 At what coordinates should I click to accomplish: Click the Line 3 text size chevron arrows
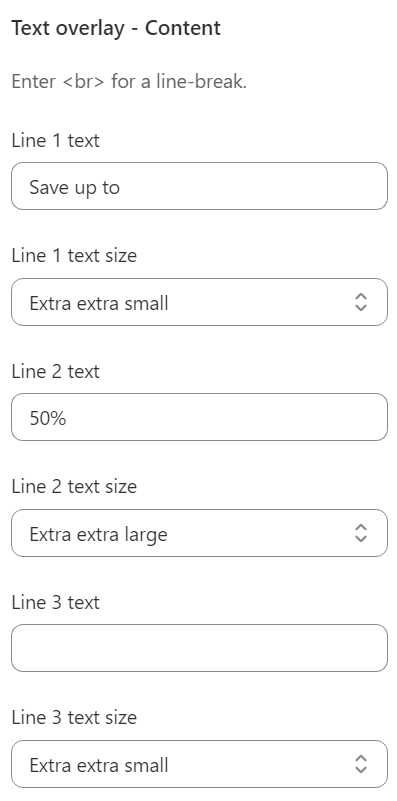[361, 764]
